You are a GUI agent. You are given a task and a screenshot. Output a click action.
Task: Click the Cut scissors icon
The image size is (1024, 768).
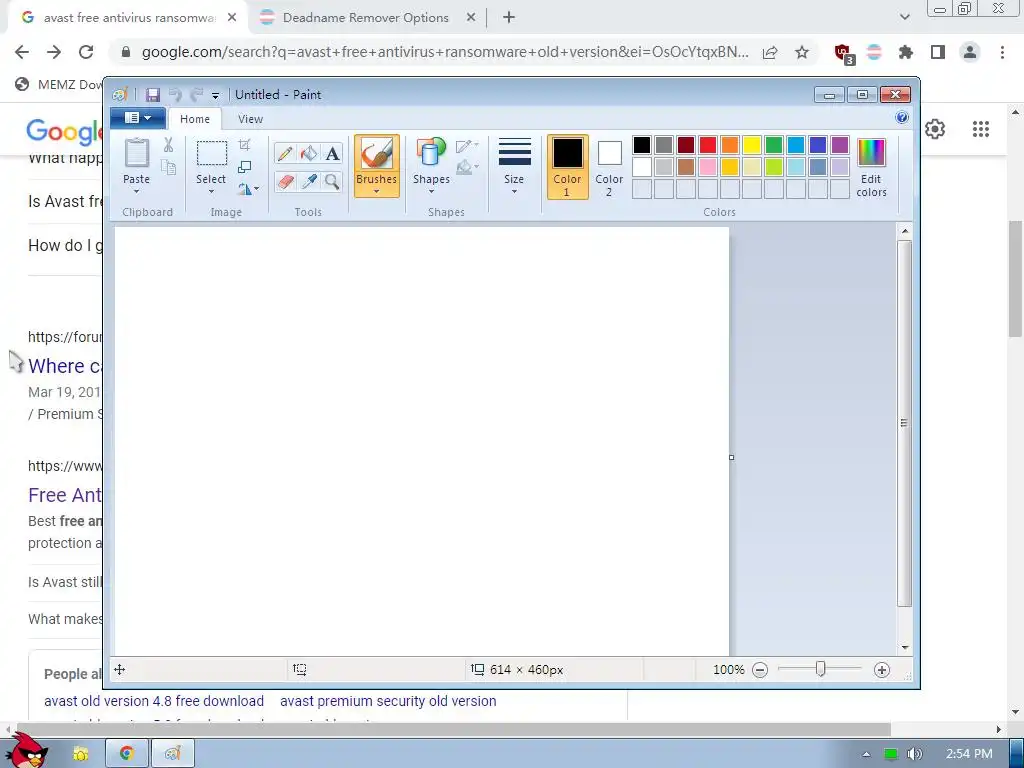[x=168, y=145]
